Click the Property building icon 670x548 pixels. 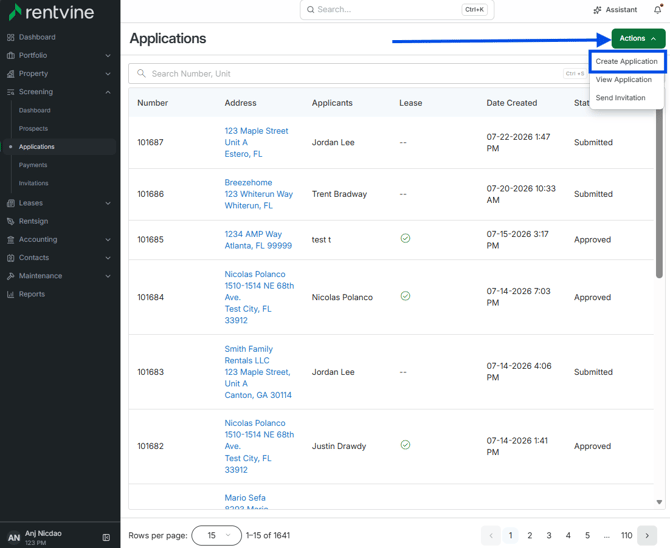point(11,74)
